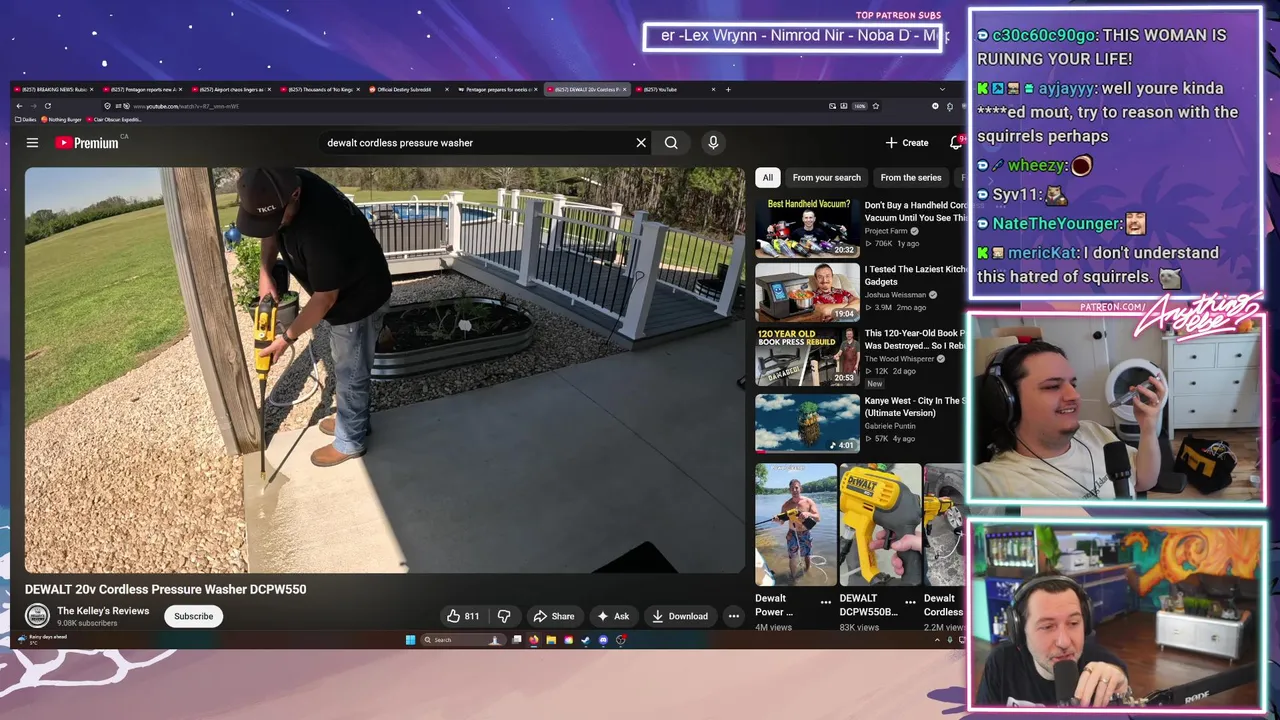1280x720 pixels.
Task: Open Nothing Burger bookmark
Action: point(62,119)
